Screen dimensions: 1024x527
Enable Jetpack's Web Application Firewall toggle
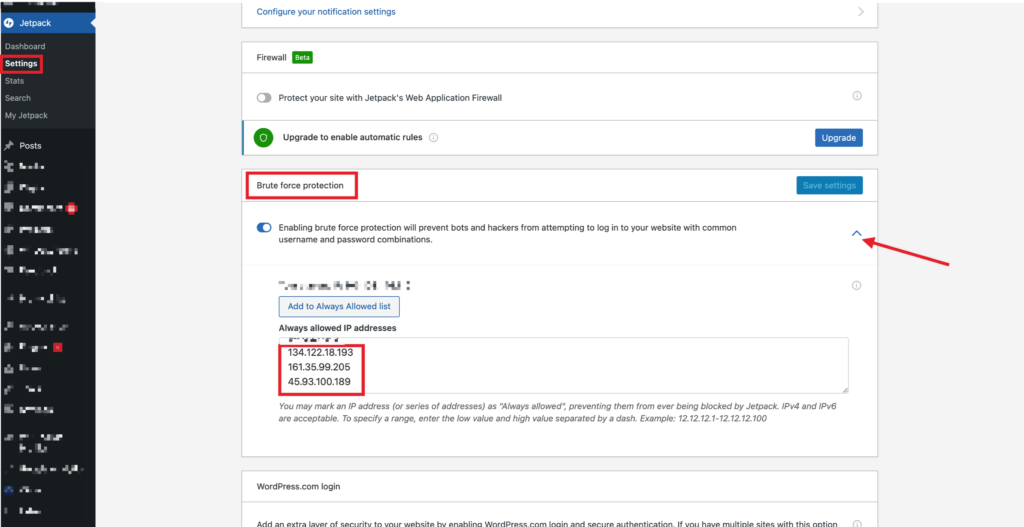(x=264, y=97)
